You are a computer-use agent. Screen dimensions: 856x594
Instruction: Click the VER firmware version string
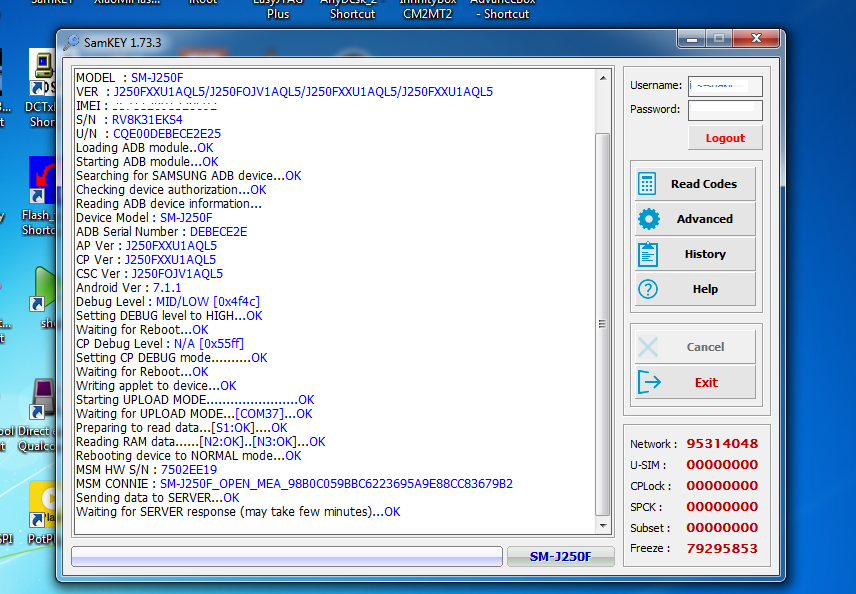click(x=303, y=92)
